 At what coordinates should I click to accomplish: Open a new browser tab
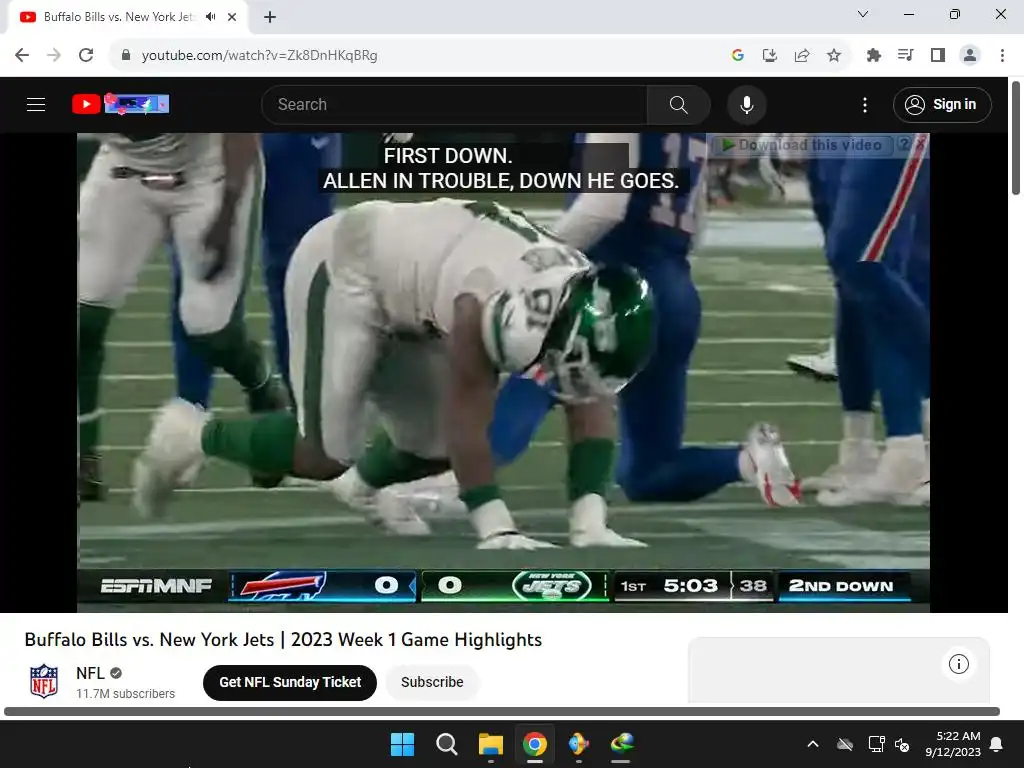(x=270, y=17)
